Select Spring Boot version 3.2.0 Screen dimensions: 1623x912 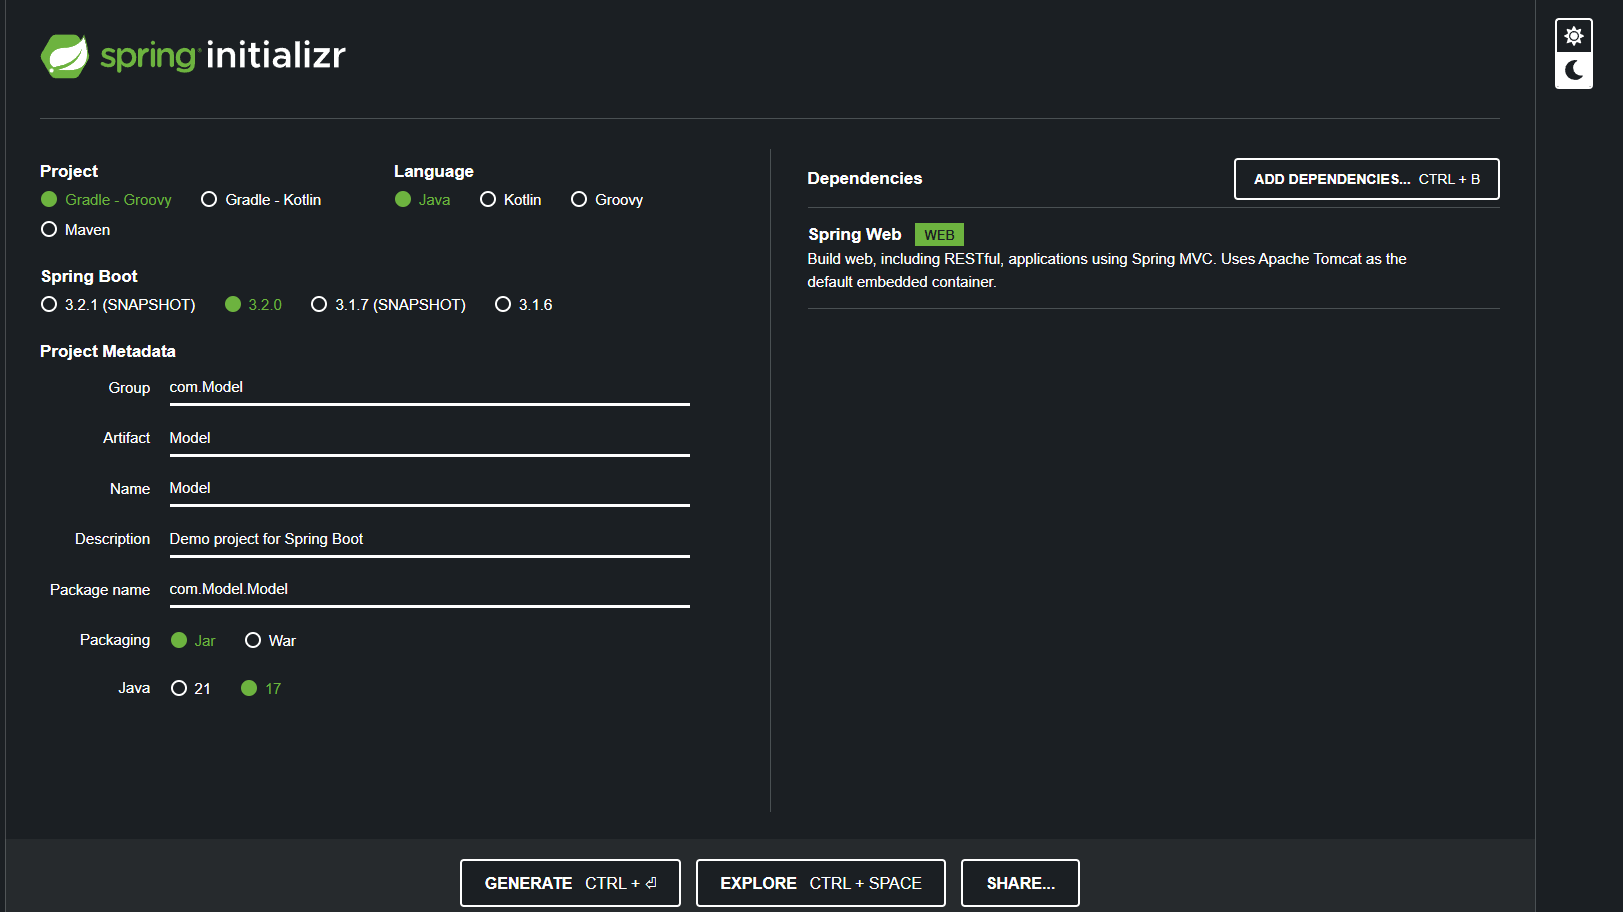(253, 305)
